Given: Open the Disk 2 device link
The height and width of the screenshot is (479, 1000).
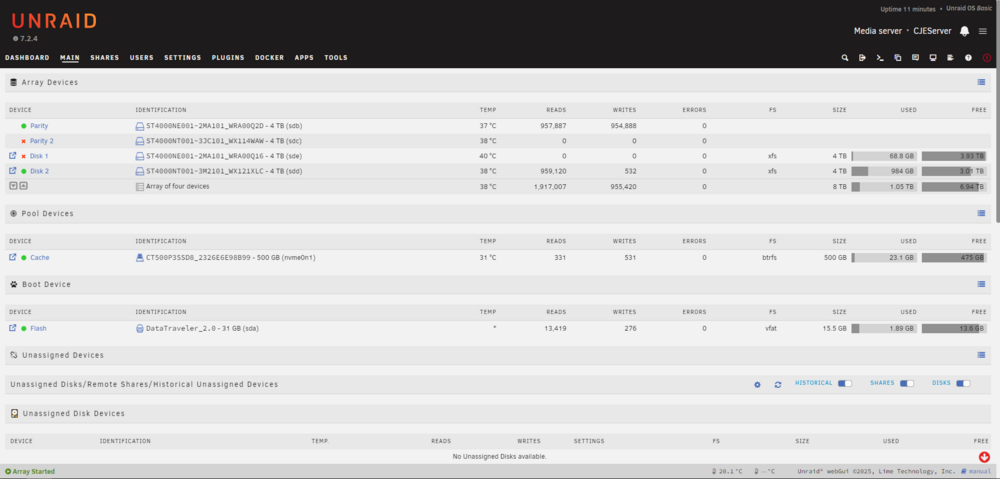Looking at the screenshot, I should click(x=40, y=172).
